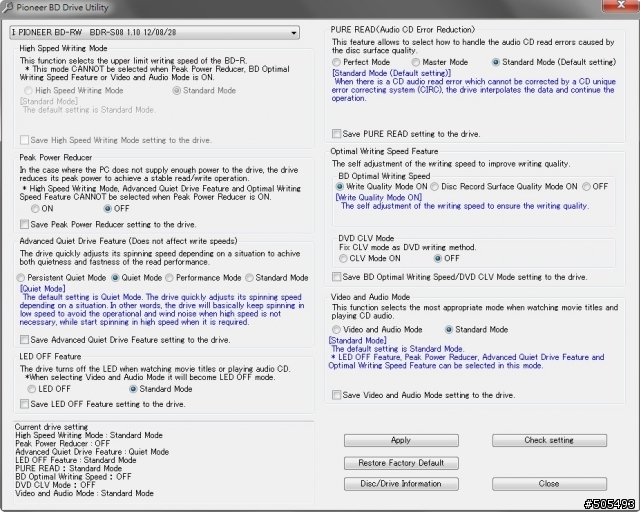Click 'PURE READ : Standard Mode' status line
This screenshot has height=512, width=640.
click(x=69, y=468)
